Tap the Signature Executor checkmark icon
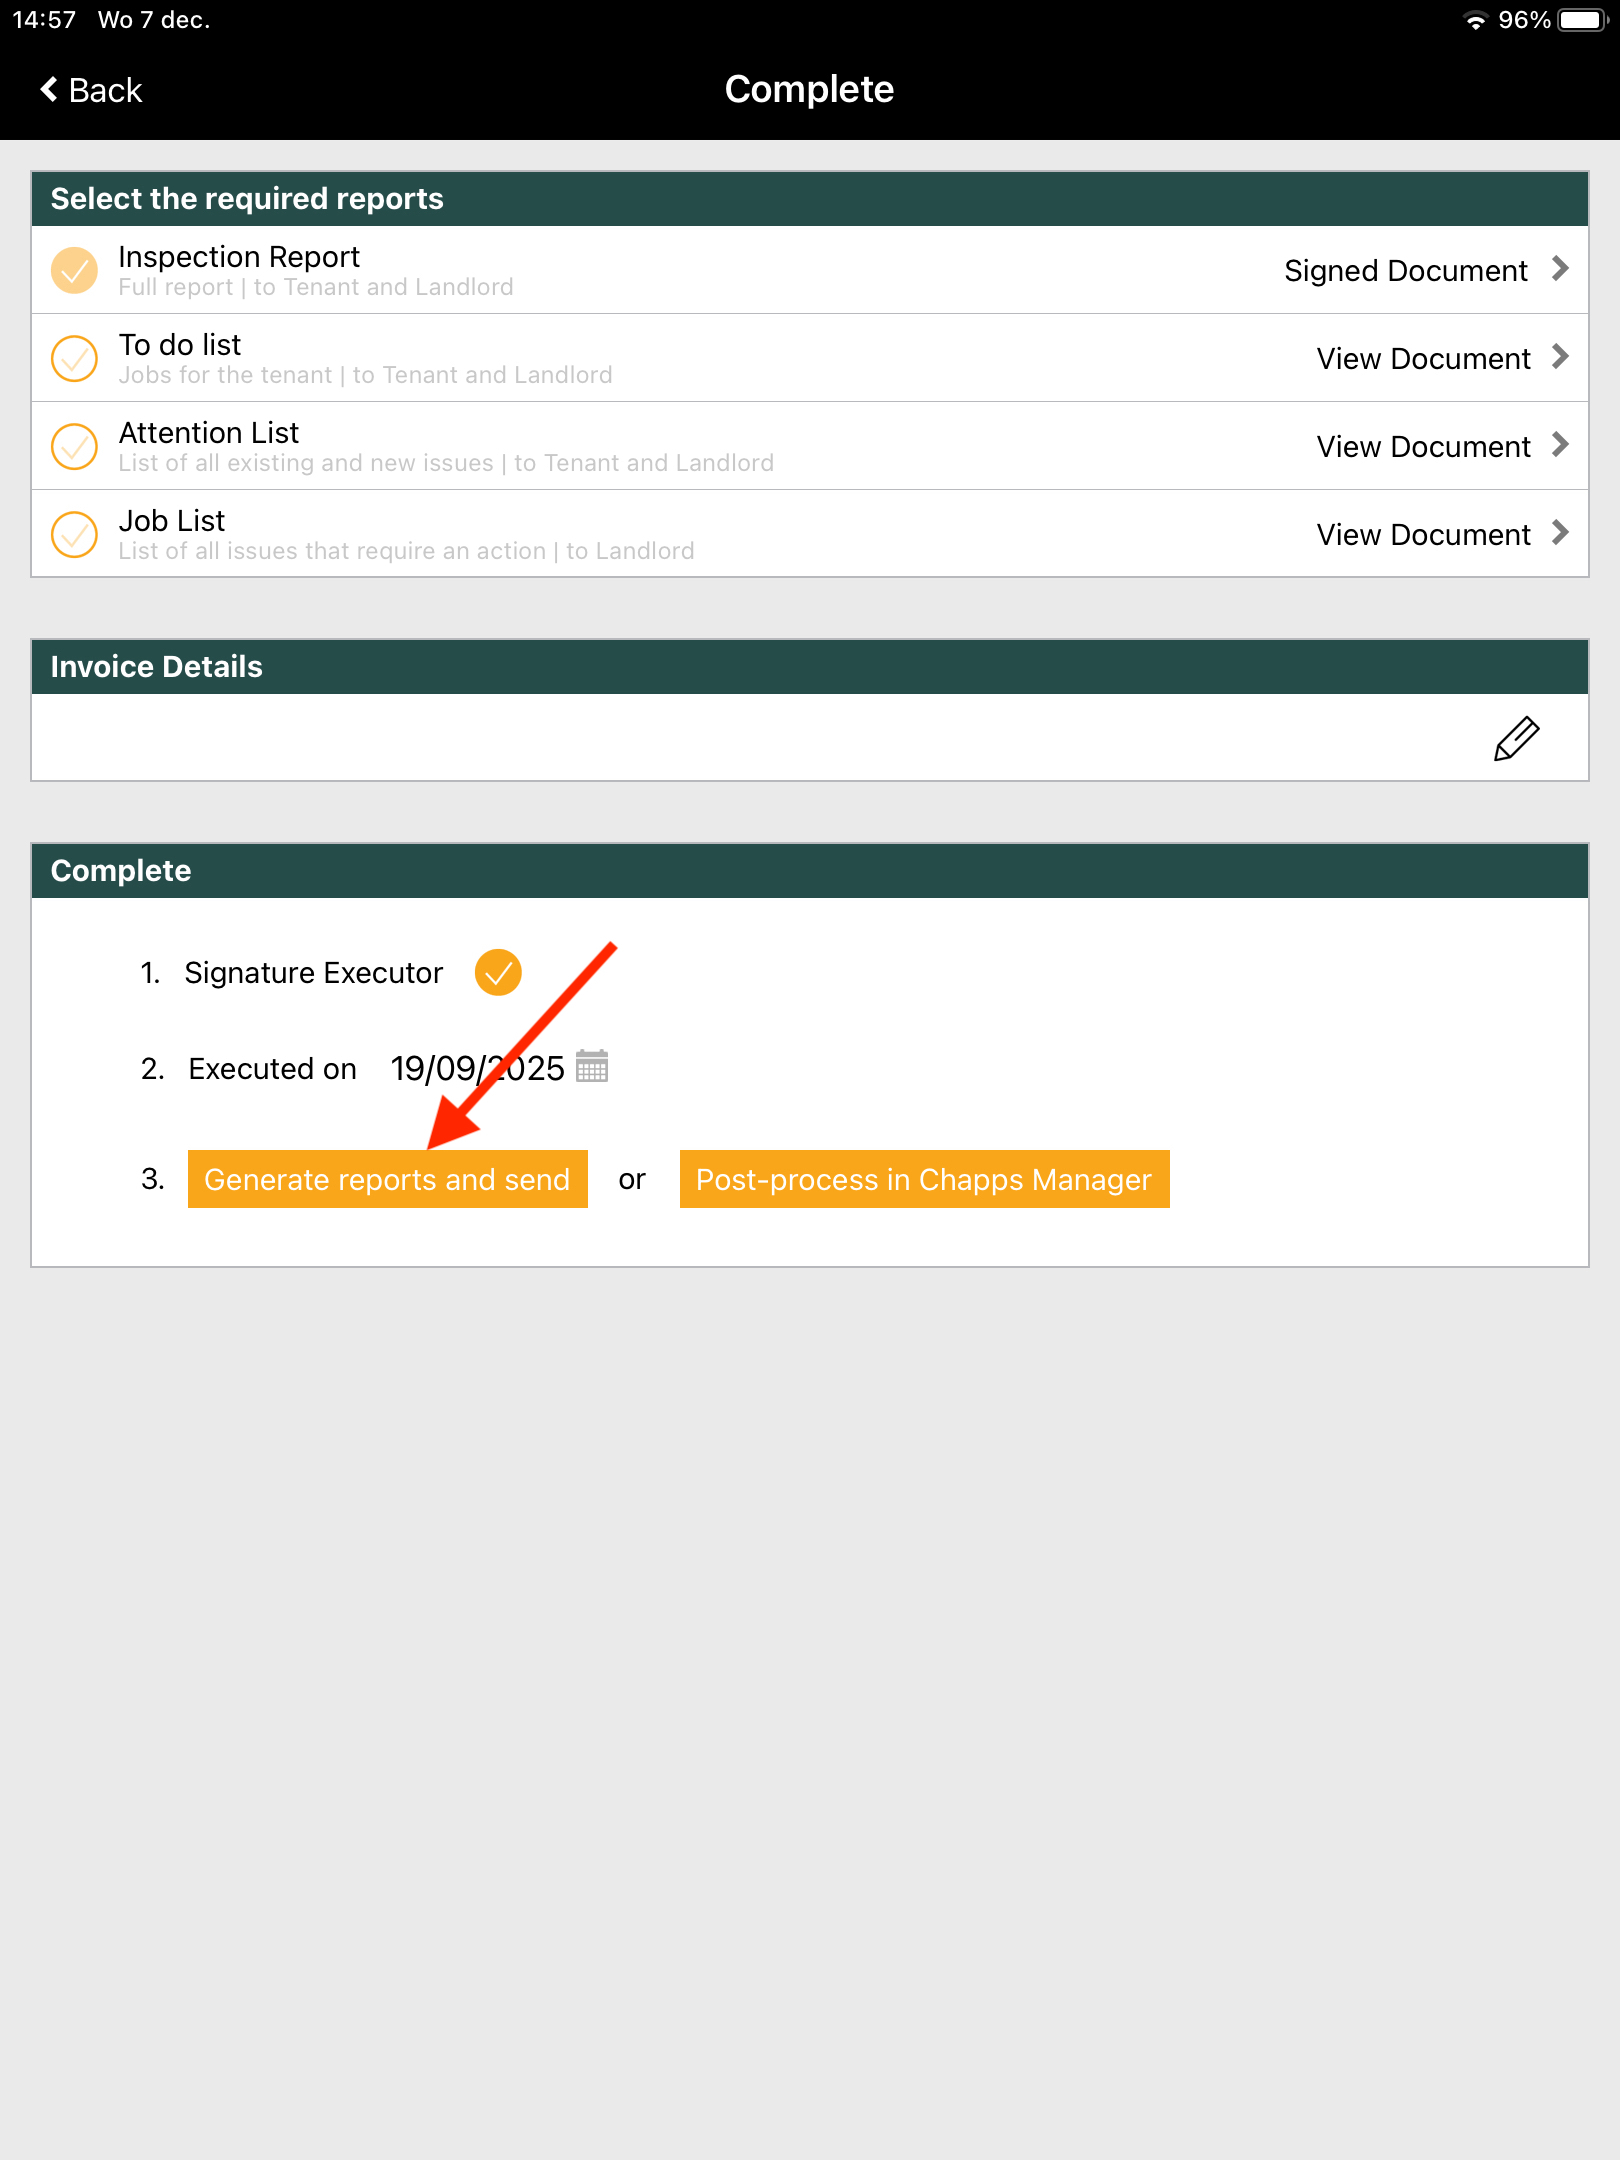The image size is (1620, 2160). [x=498, y=972]
